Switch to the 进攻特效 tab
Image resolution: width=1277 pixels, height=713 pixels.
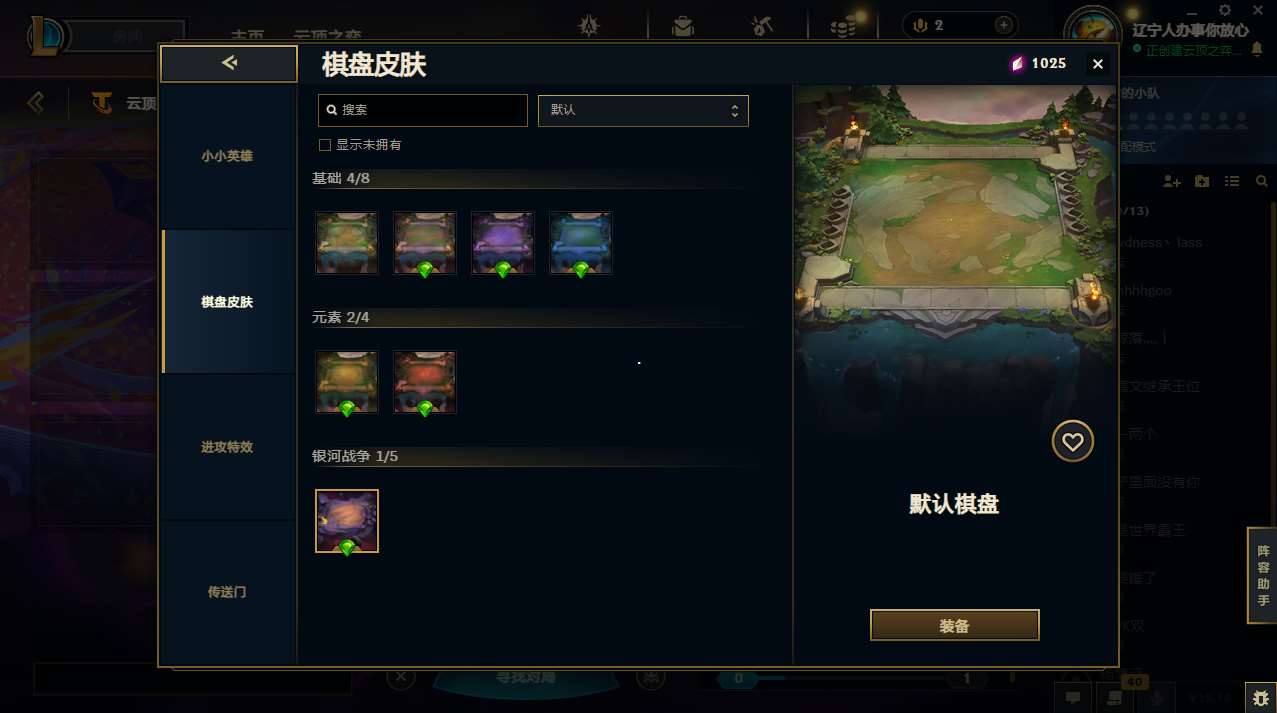(x=228, y=447)
